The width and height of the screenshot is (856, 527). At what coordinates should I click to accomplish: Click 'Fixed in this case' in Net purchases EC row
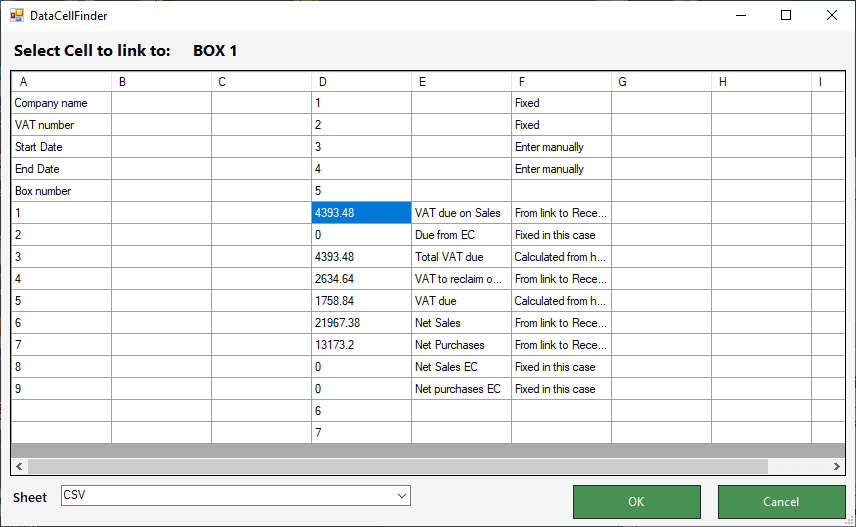pos(561,389)
